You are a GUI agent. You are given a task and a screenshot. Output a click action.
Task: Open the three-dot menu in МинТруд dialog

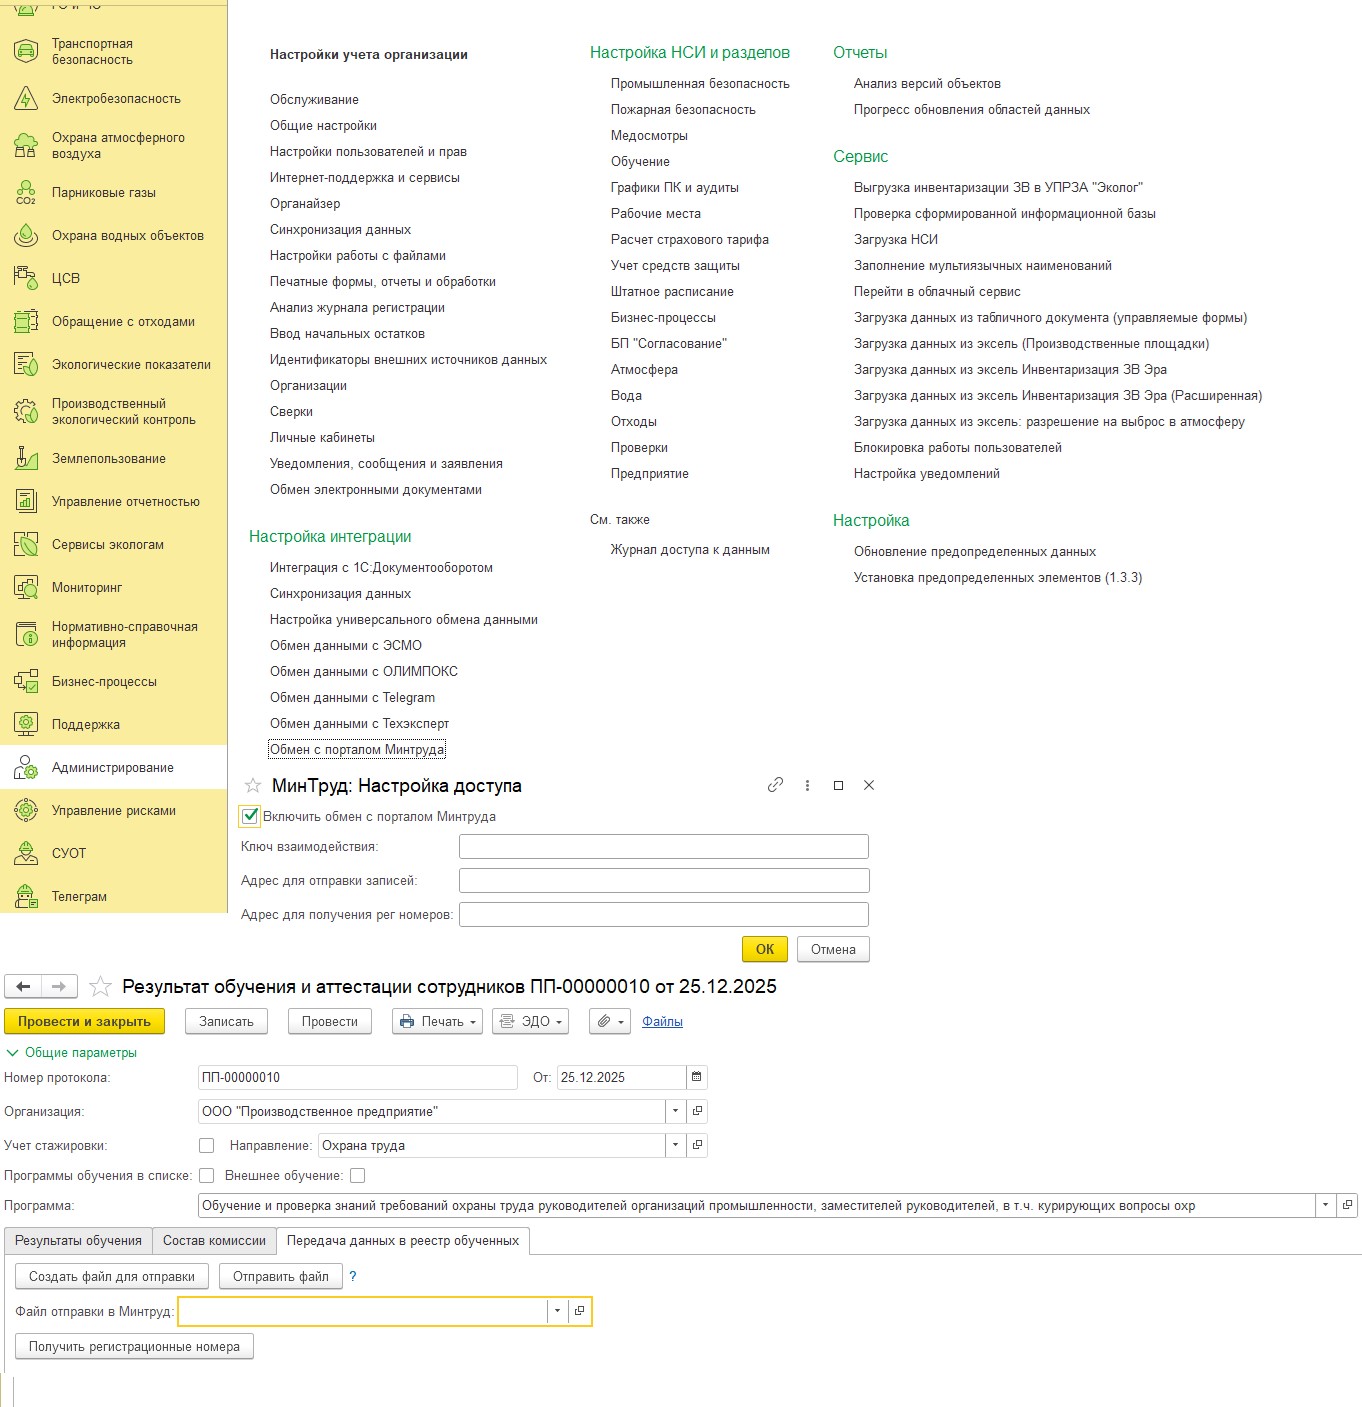[x=807, y=786]
